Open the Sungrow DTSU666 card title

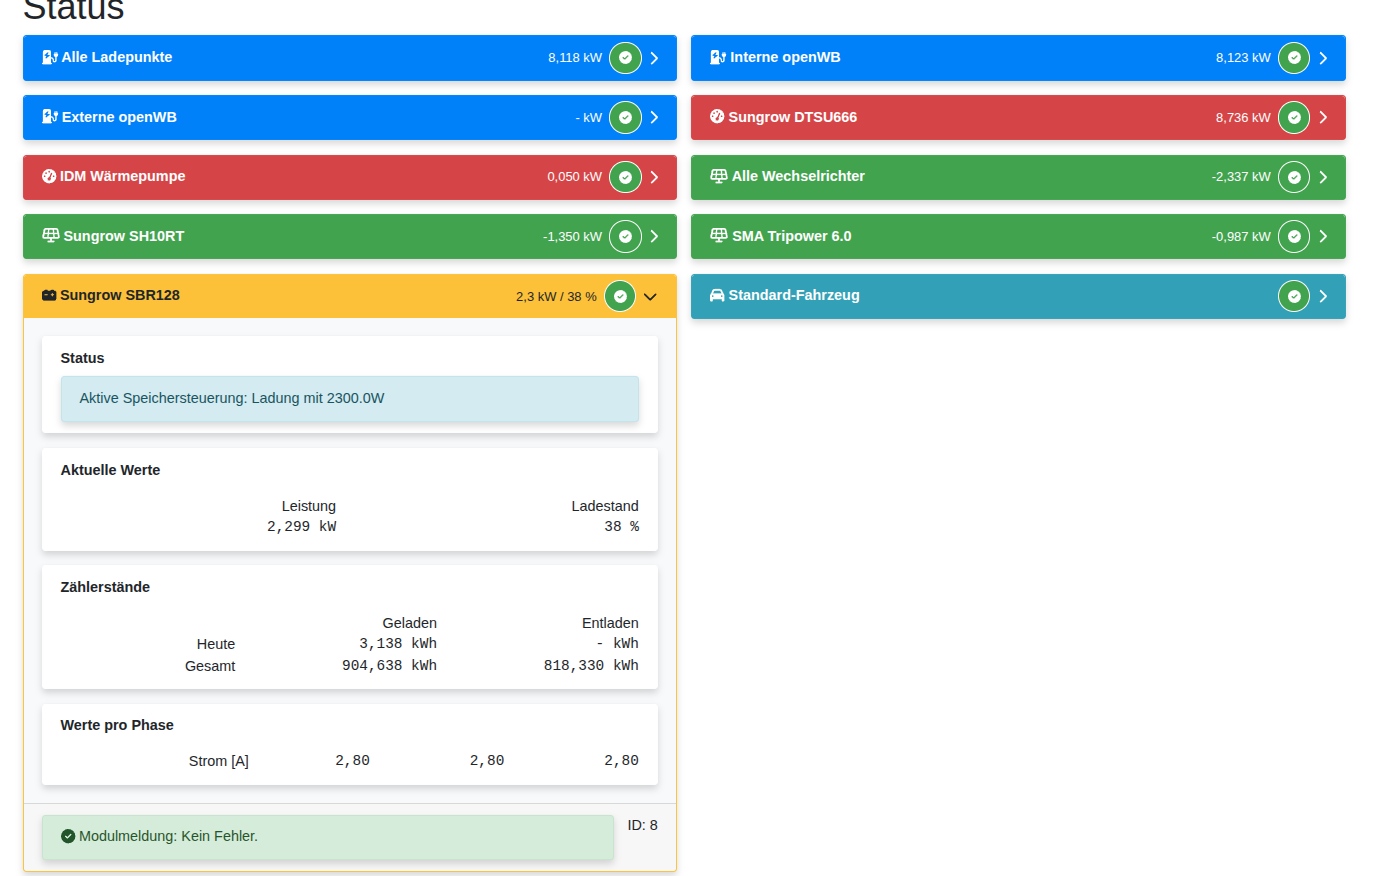click(792, 117)
